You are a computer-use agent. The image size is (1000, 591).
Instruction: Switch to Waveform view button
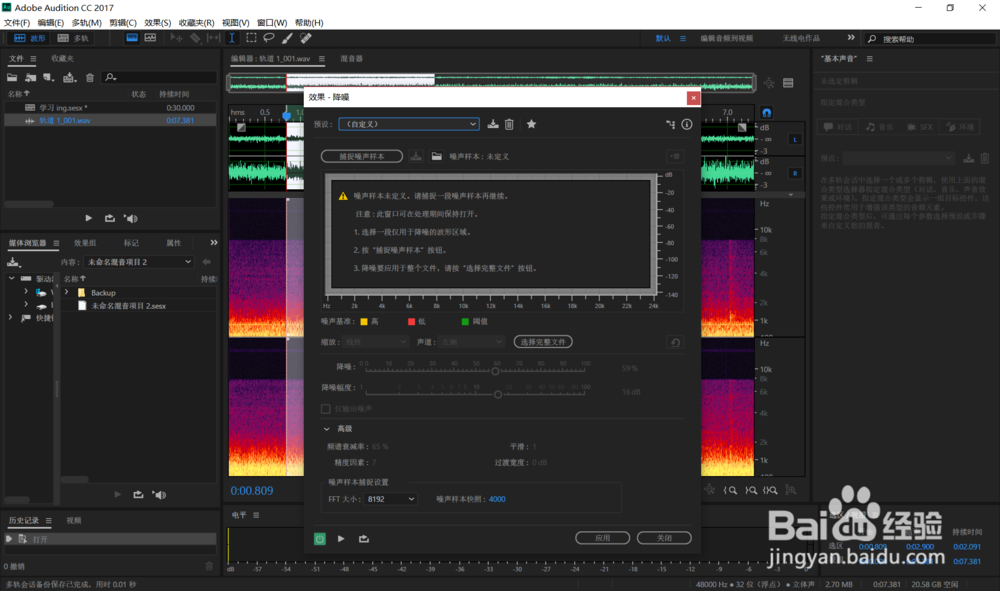point(29,38)
